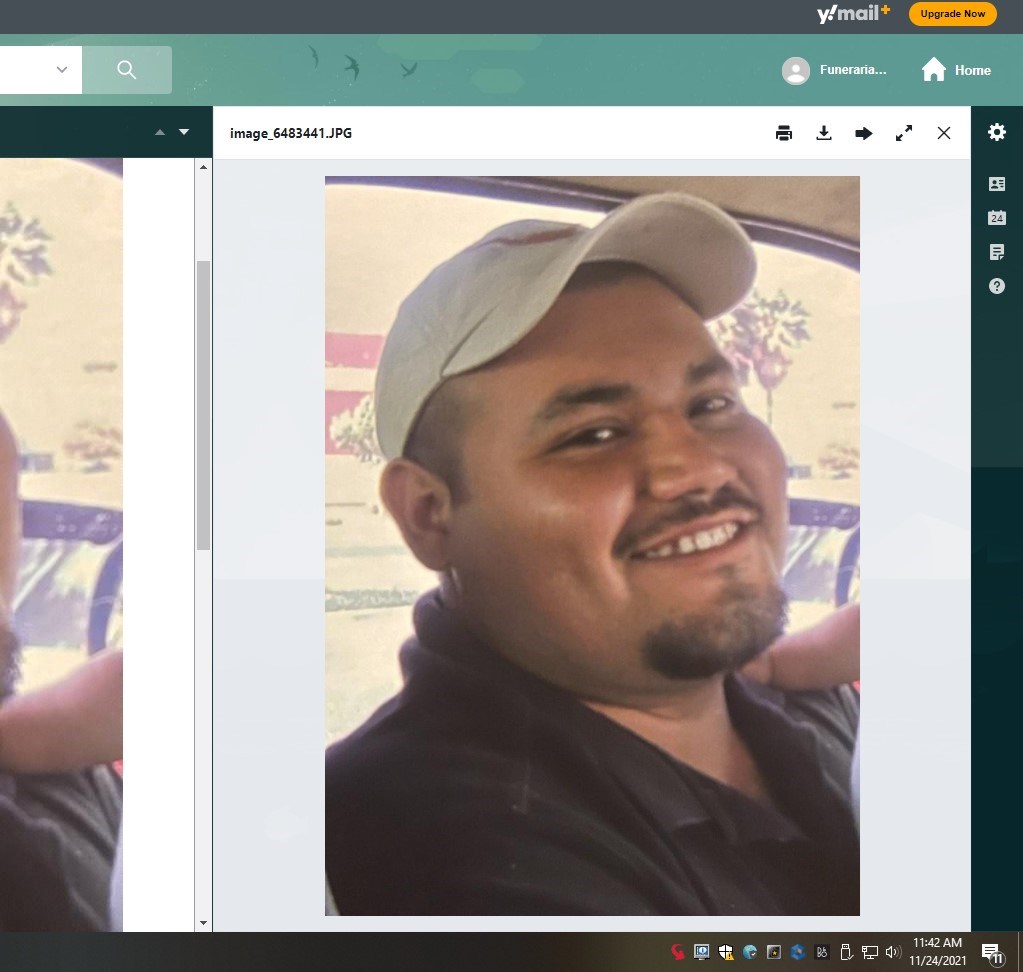Expand the image to fullscreen view
Viewport: 1023px width, 972px height.
(903, 132)
